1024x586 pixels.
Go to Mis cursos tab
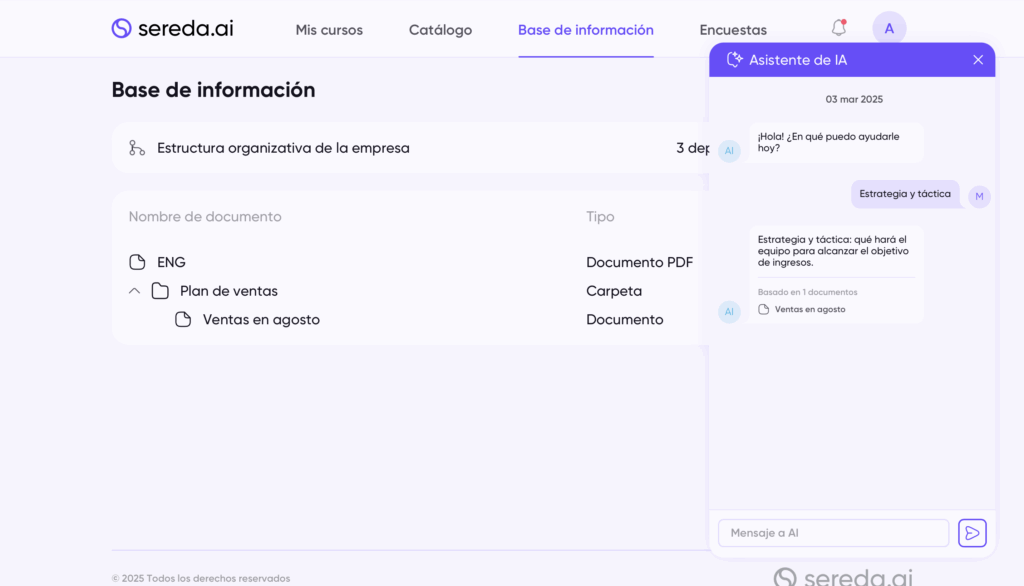click(329, 30)
